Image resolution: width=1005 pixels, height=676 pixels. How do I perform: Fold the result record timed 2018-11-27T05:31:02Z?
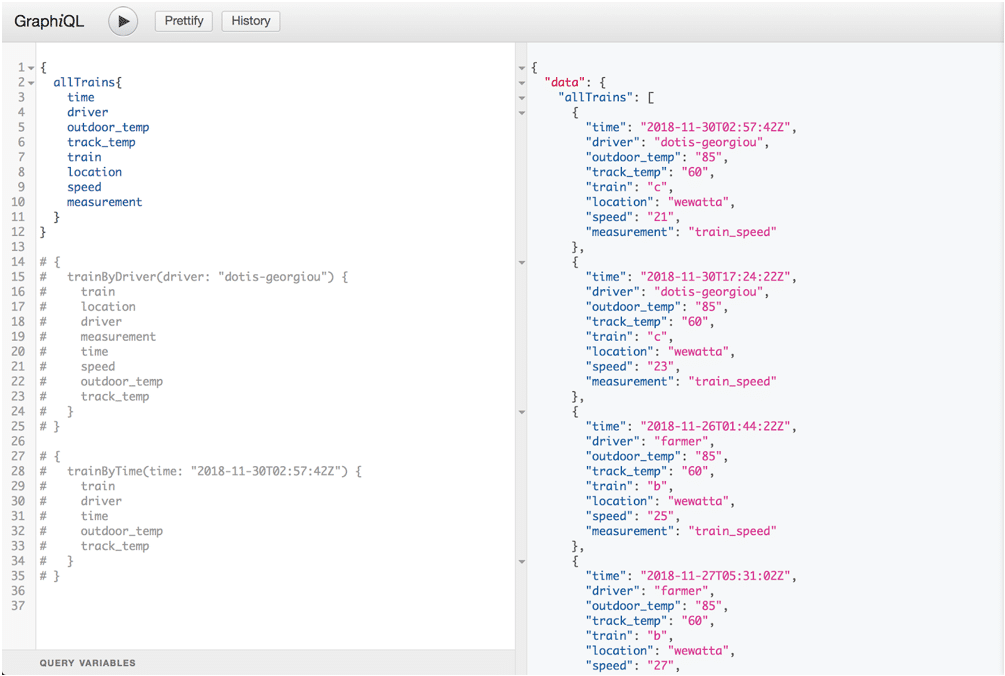point(521,561)
